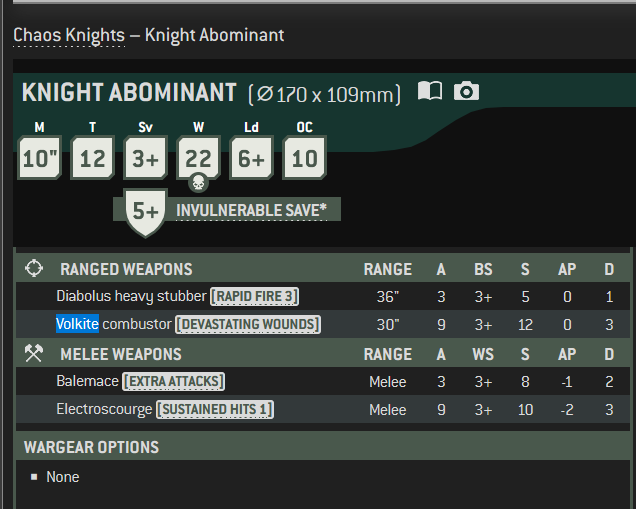Click the 5+ invulnerable save shield

145,213
